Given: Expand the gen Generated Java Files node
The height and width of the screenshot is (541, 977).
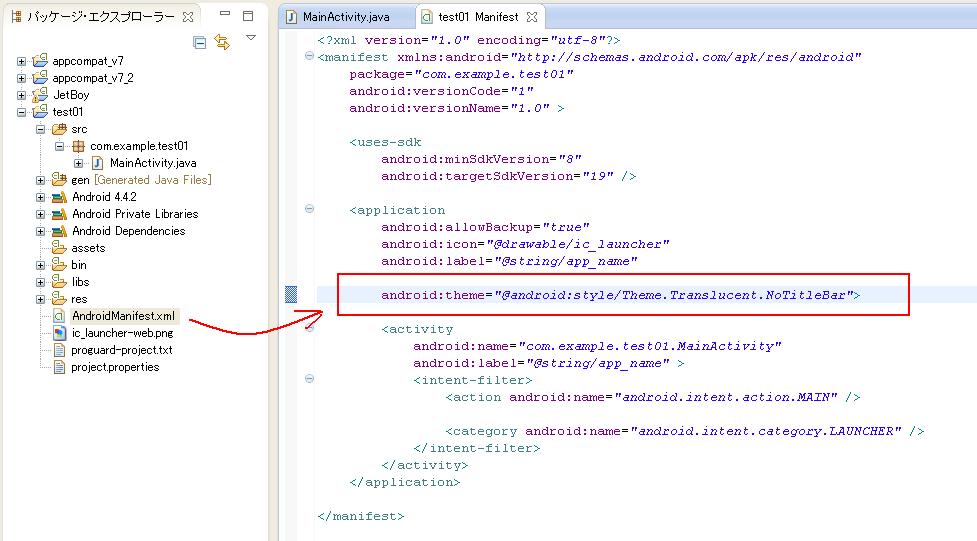Looking at the screenshot, I should [41, 180].
